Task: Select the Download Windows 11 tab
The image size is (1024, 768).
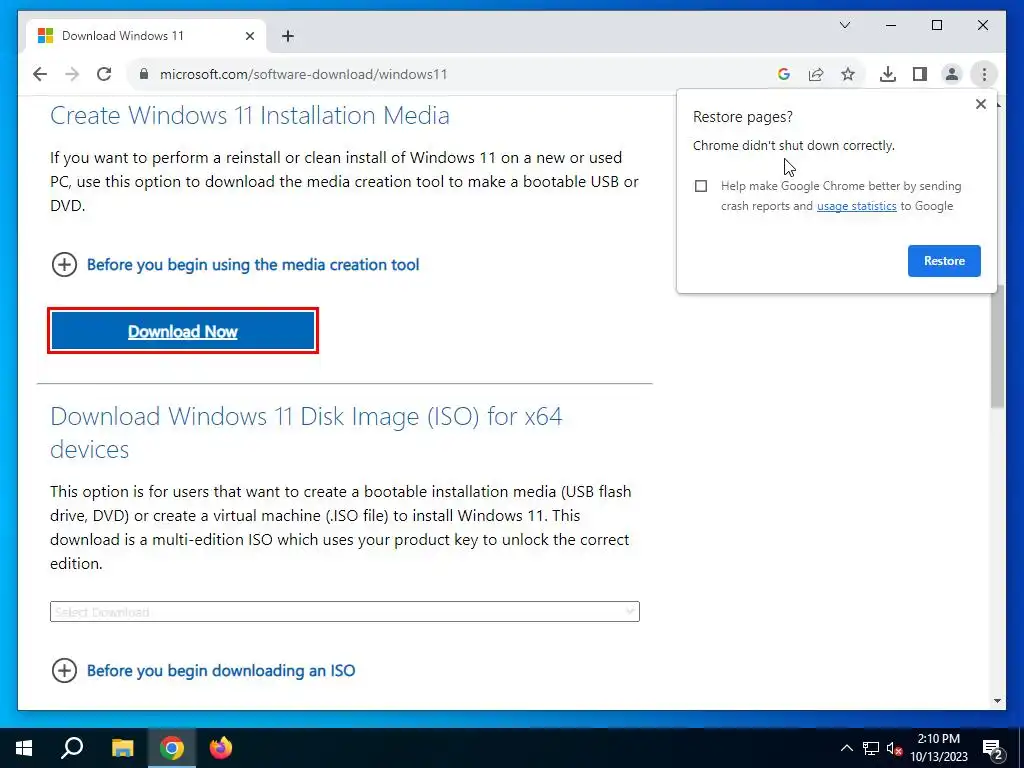Action: (146, 36)
